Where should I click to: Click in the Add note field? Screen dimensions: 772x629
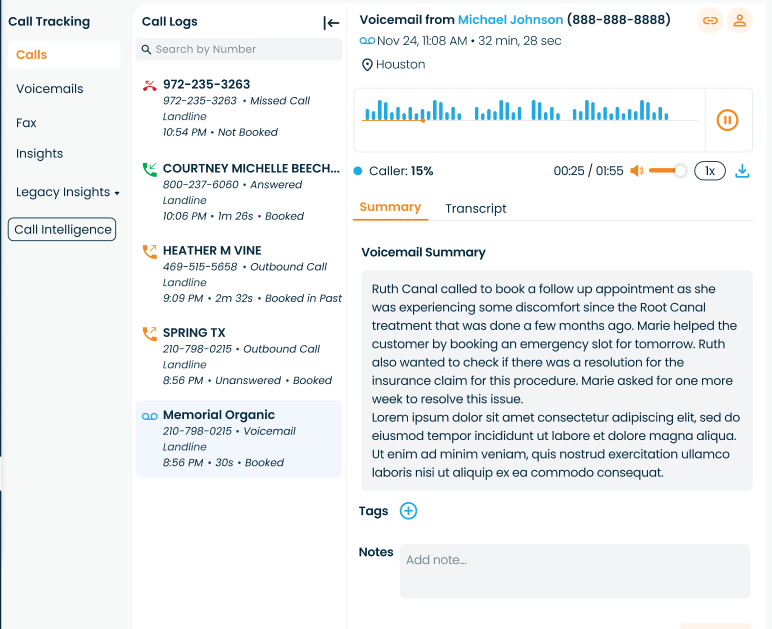[x=574, y=570]
